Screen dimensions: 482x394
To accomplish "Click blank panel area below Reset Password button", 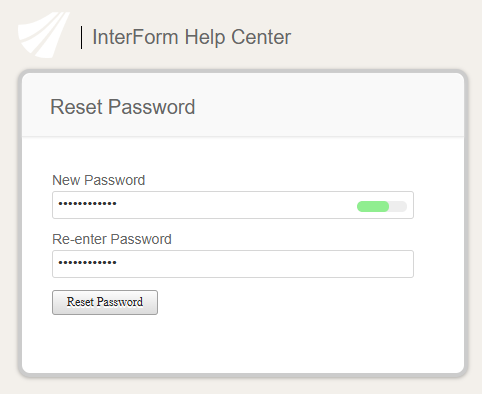I will pos(243,343).
